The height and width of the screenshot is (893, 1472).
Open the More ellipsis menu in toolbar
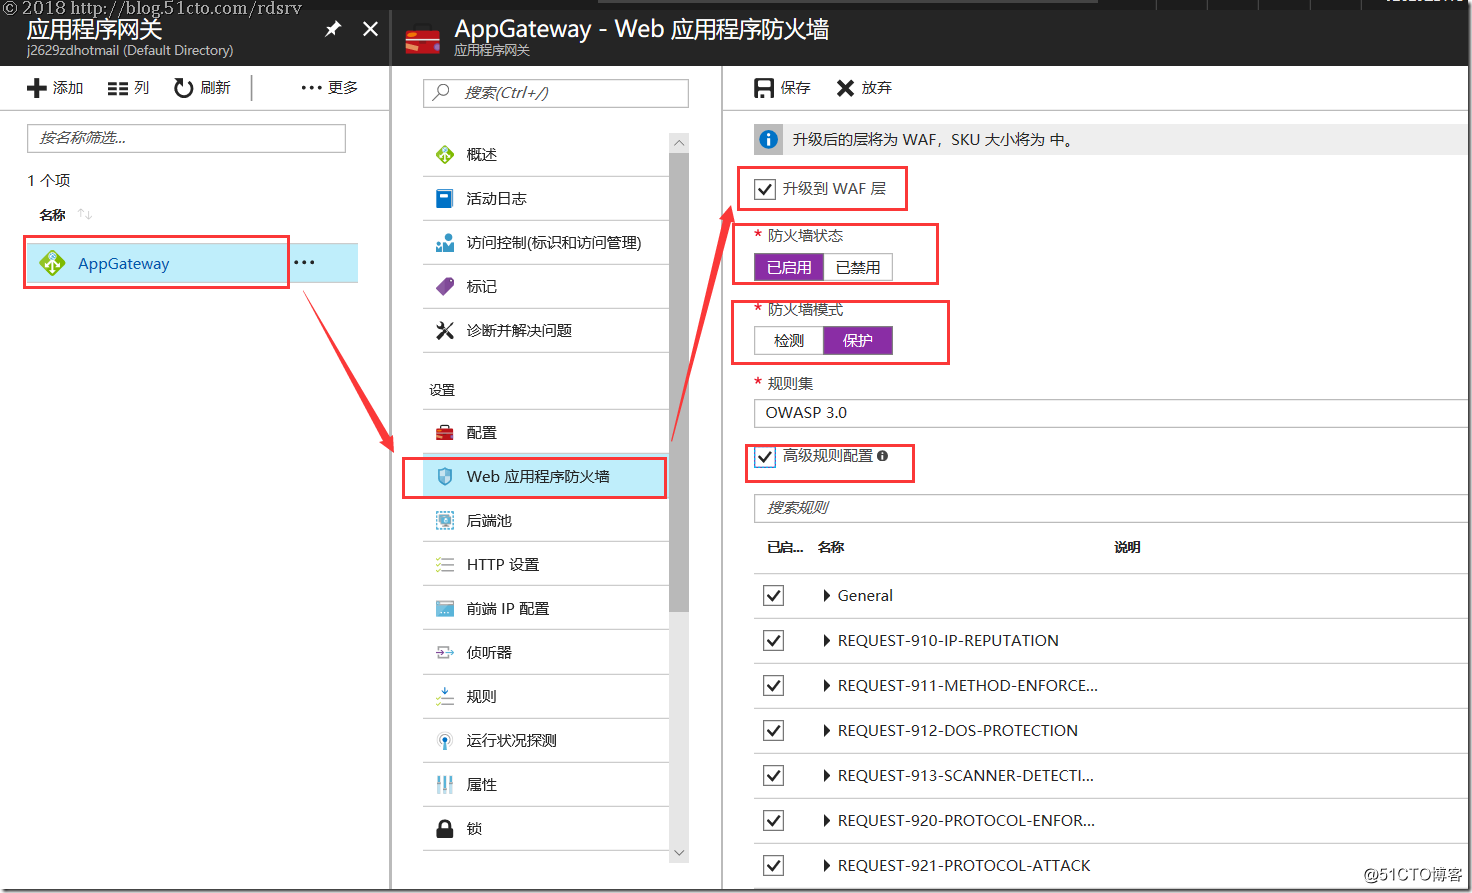pyautogui.click(x=311, y=88)
